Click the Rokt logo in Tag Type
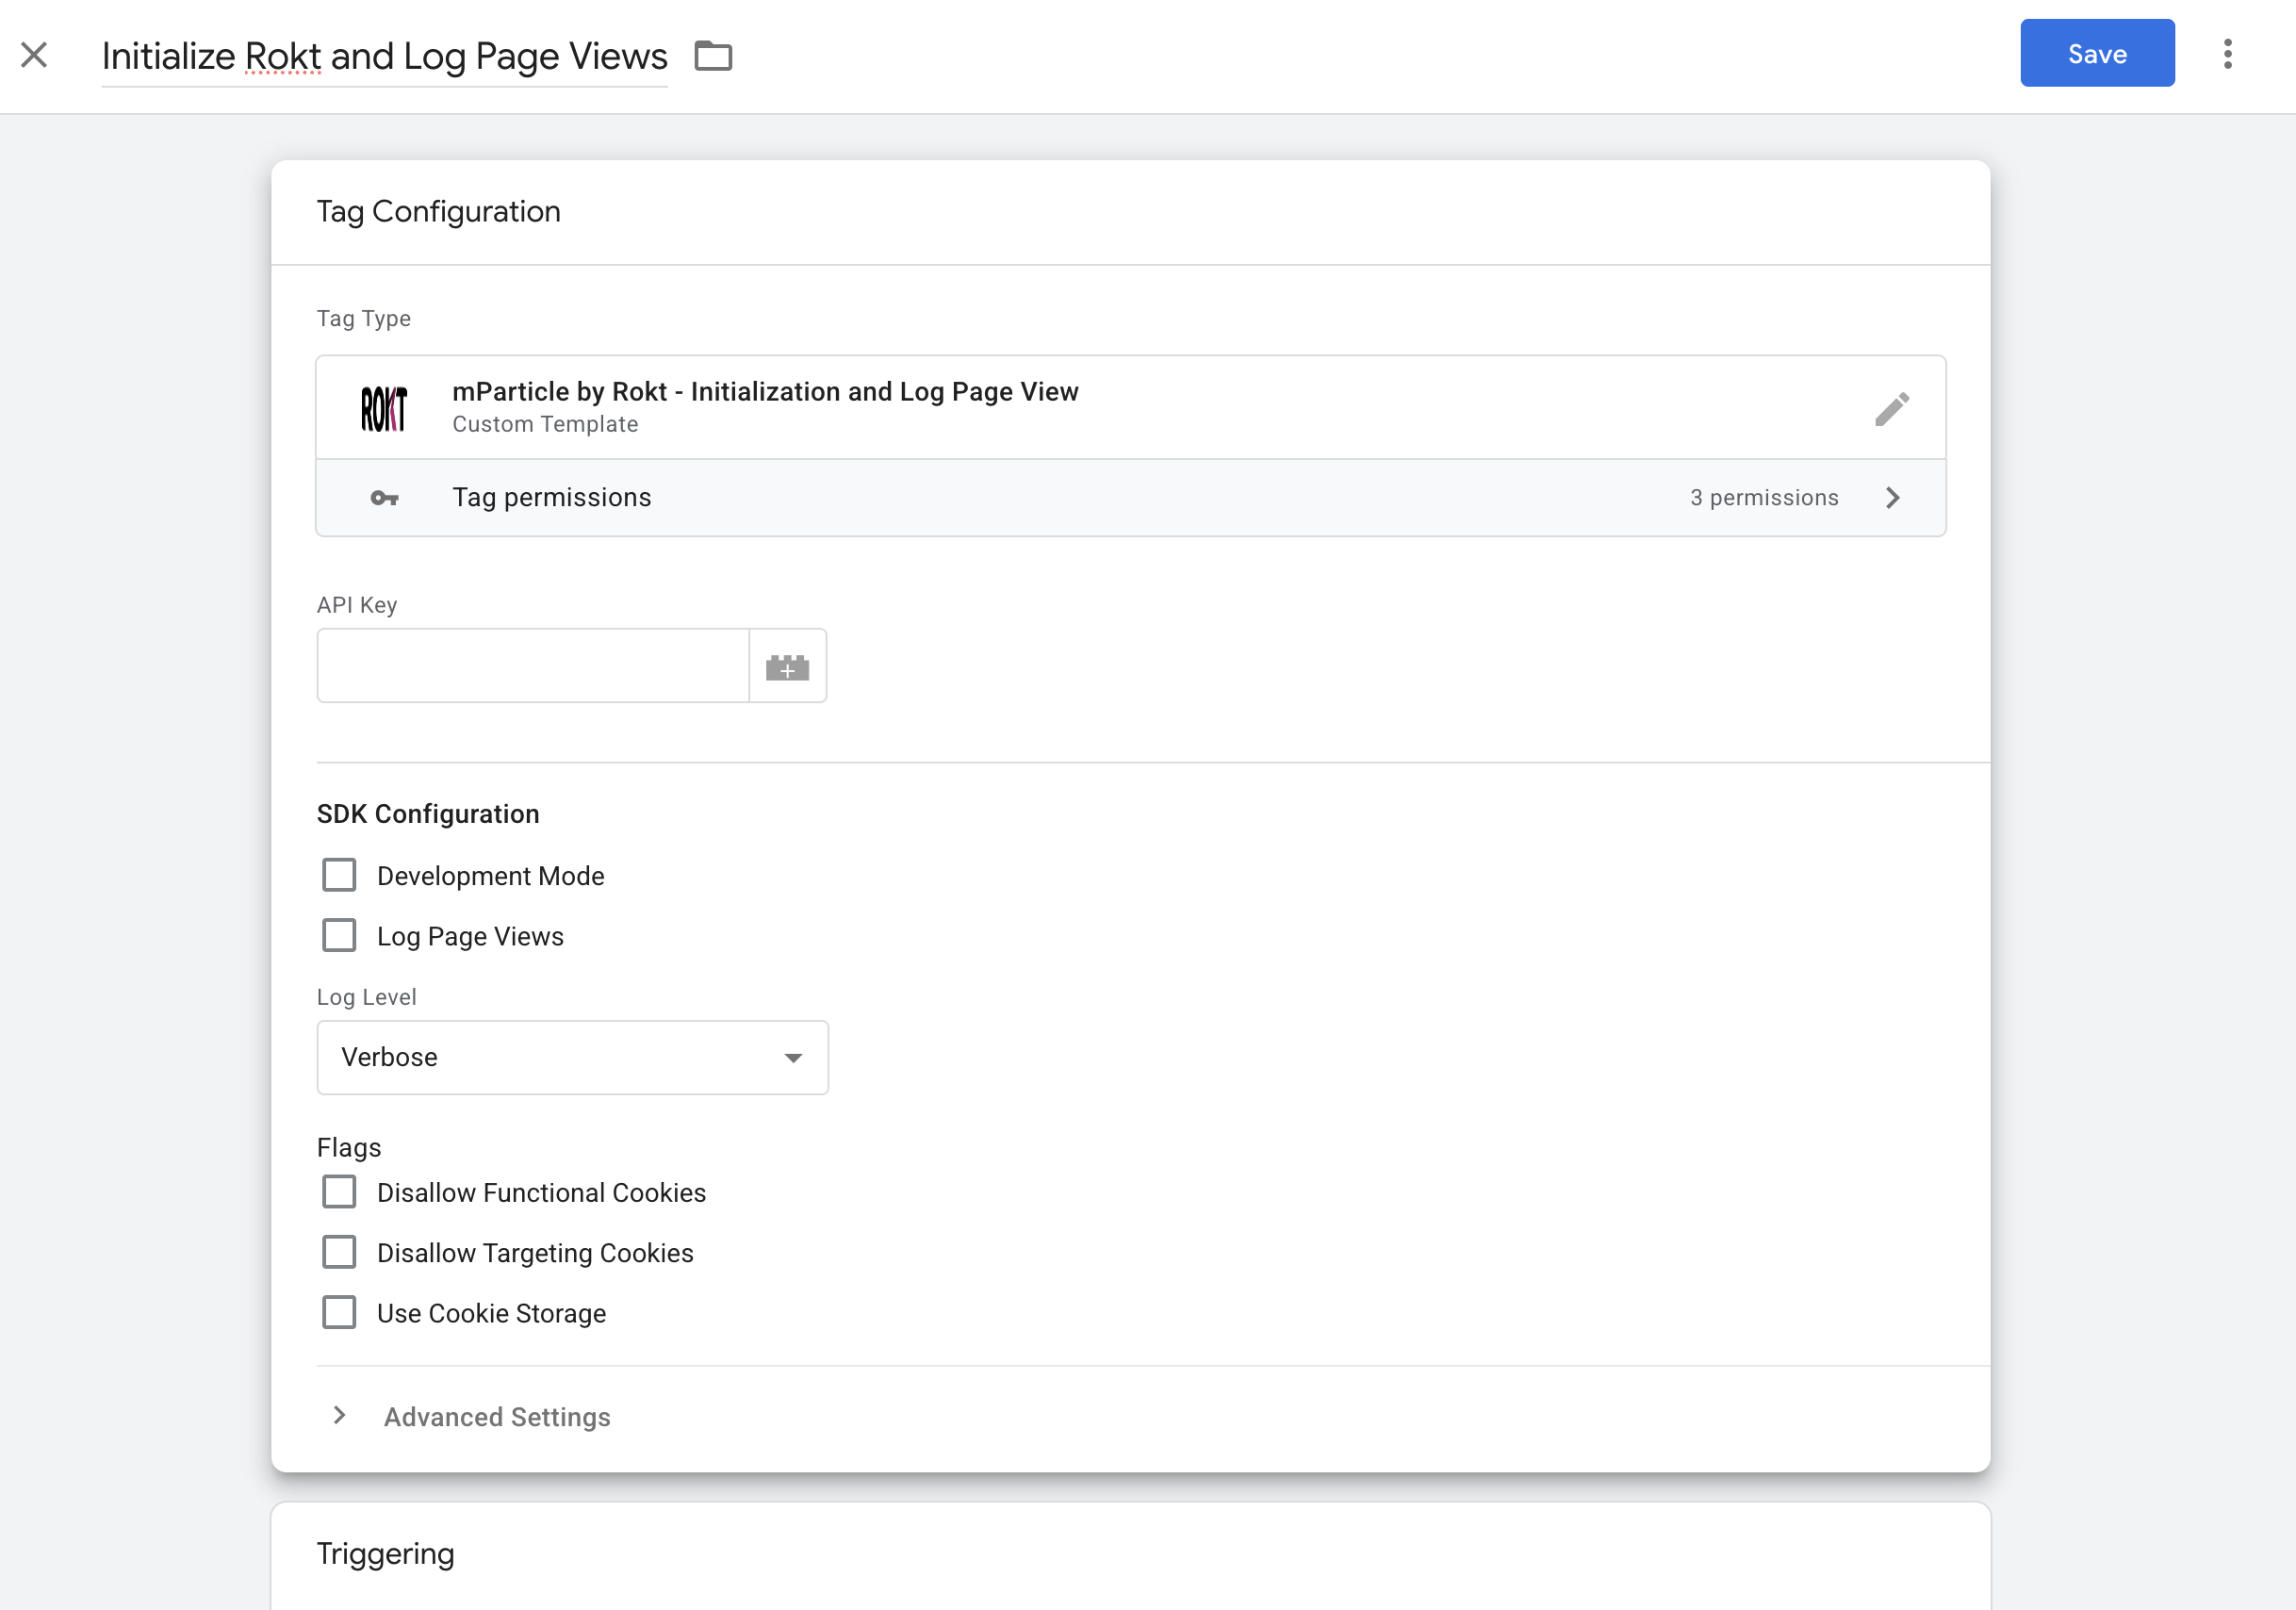This screenshot has height=1610, width=2296. coord(386,407)
